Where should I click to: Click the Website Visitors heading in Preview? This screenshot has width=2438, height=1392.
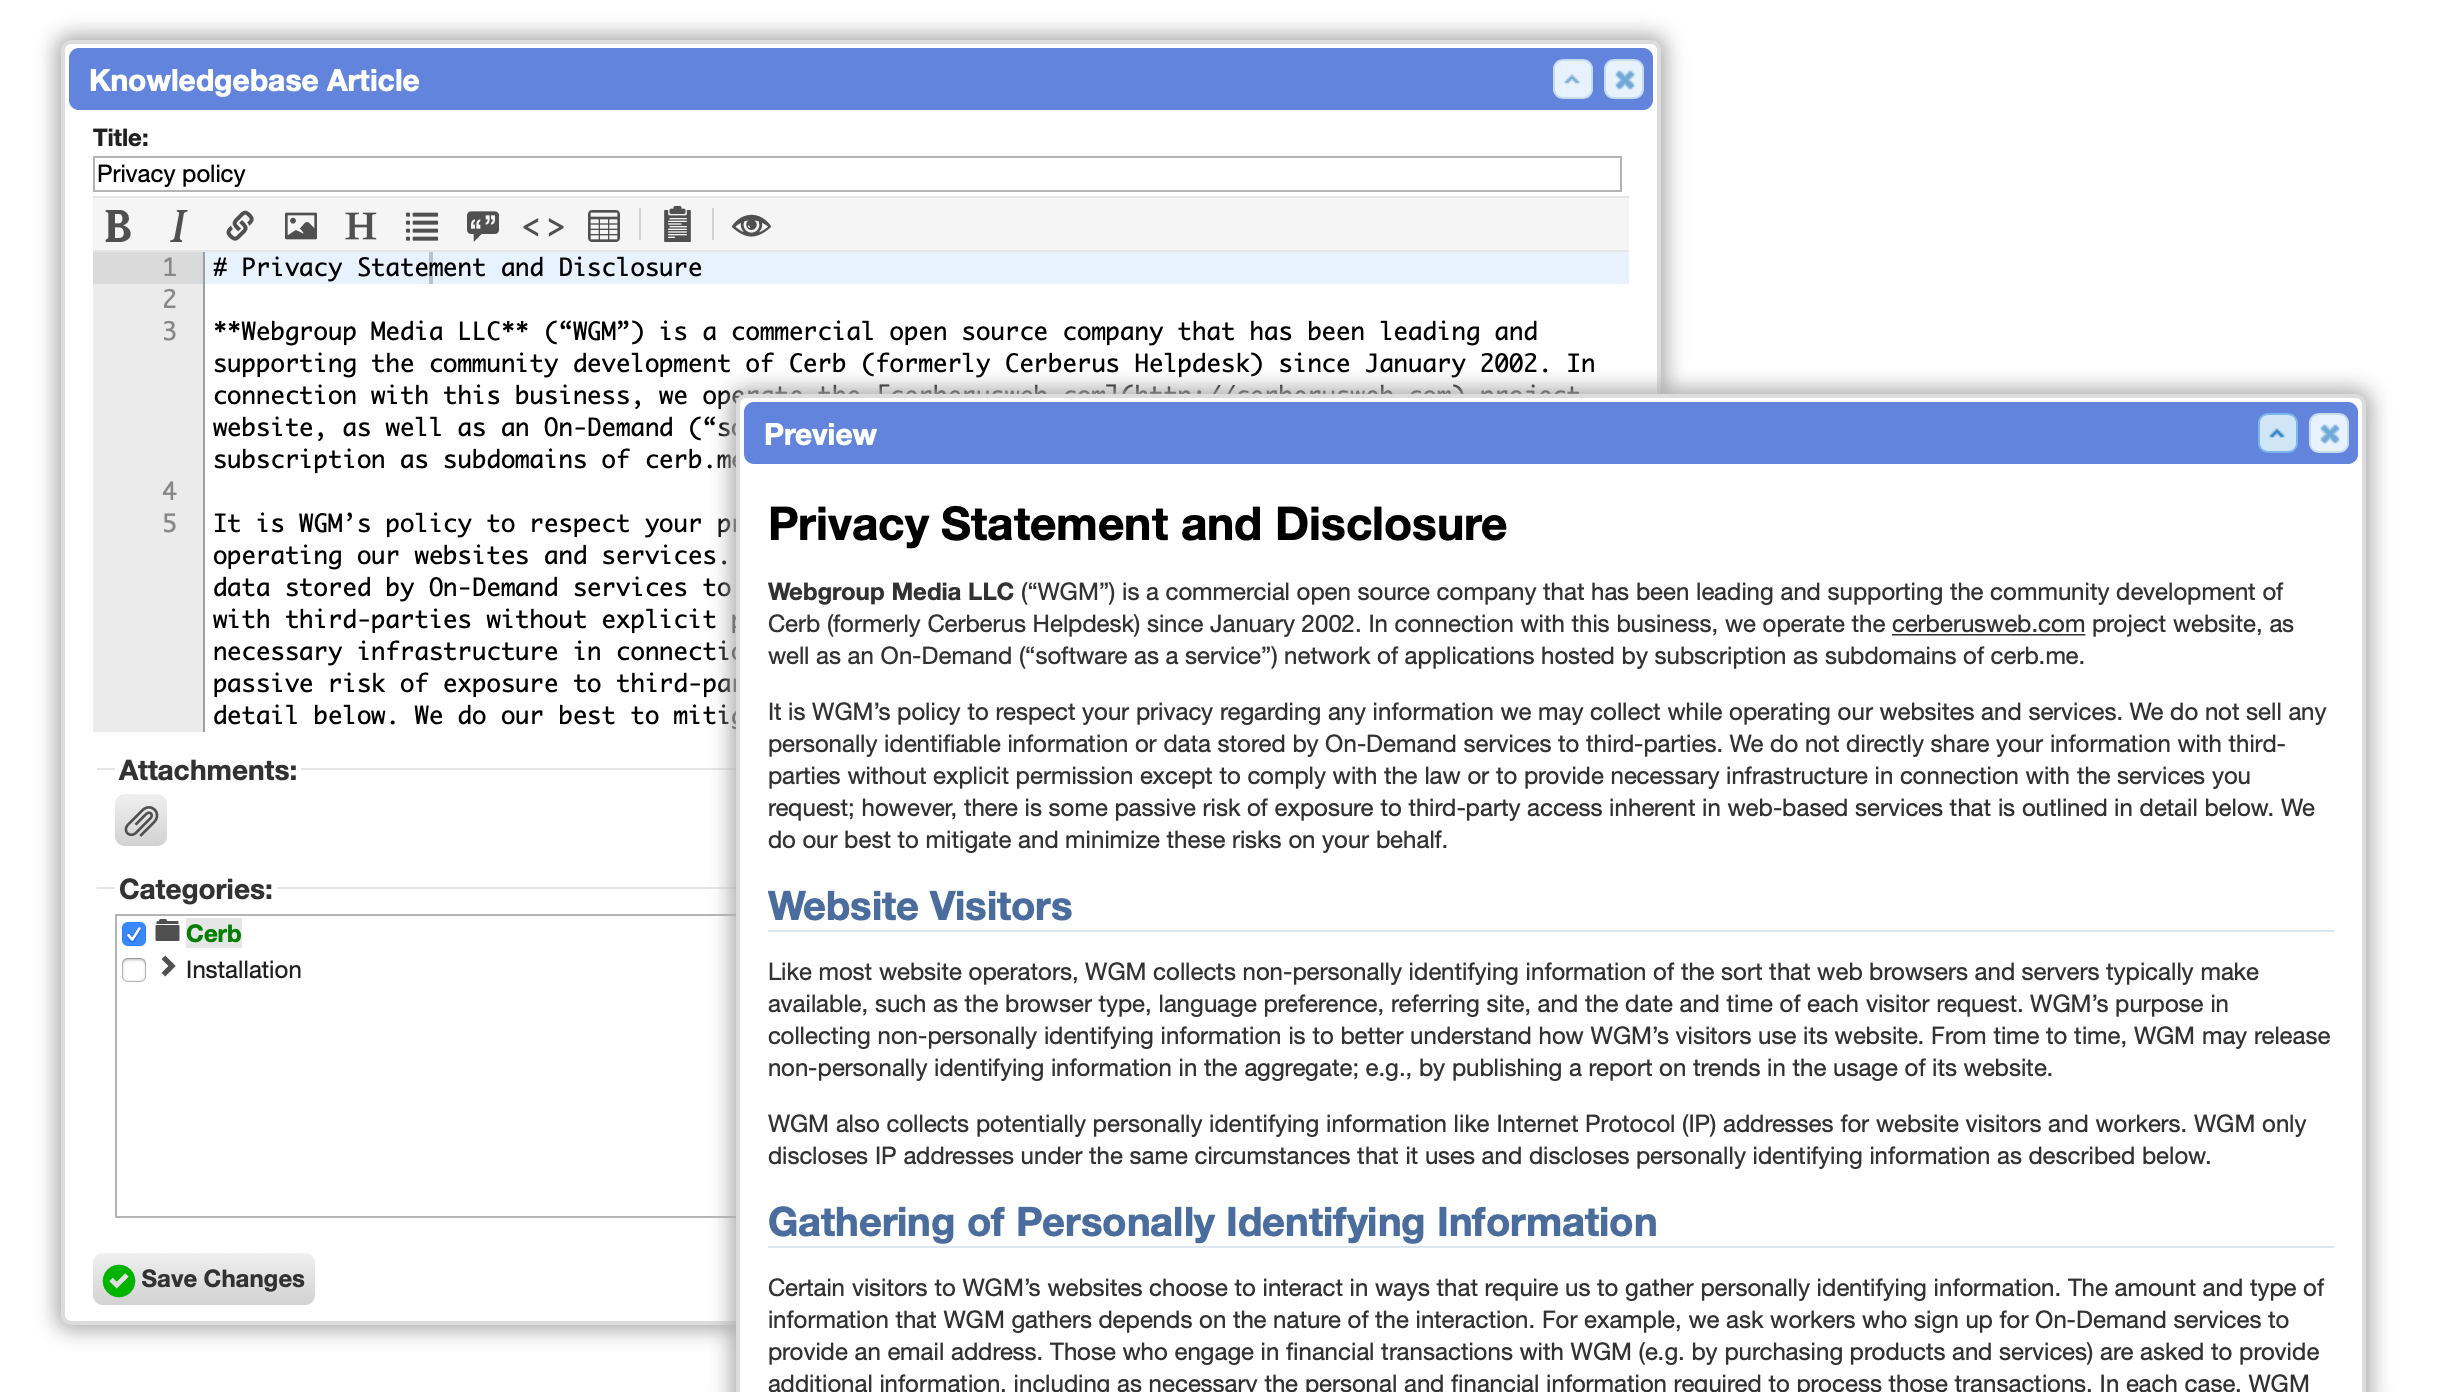click(919, 906)
